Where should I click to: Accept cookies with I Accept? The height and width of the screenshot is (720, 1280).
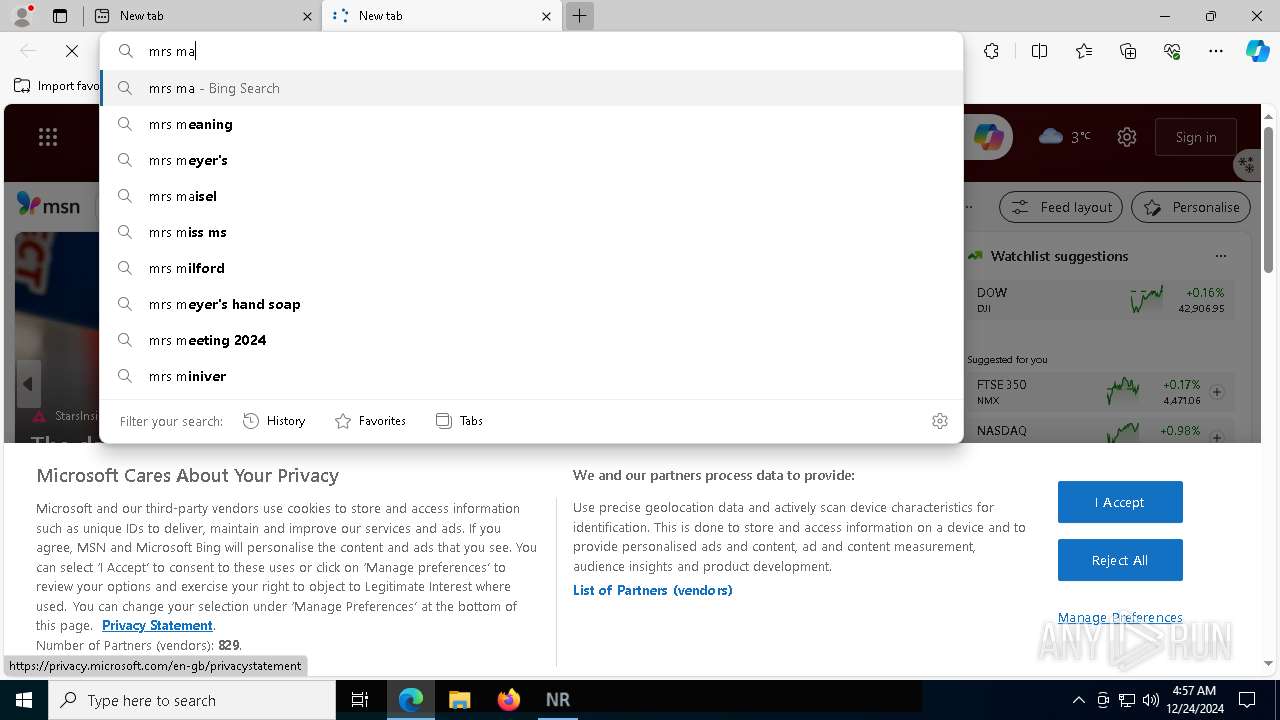pyautogui.click(x=1120, y=502)
